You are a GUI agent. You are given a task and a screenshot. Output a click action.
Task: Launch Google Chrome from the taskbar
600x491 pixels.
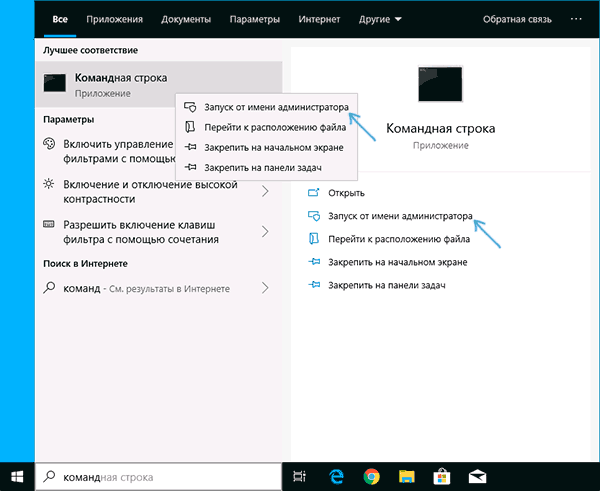click(x=371, y=477)
